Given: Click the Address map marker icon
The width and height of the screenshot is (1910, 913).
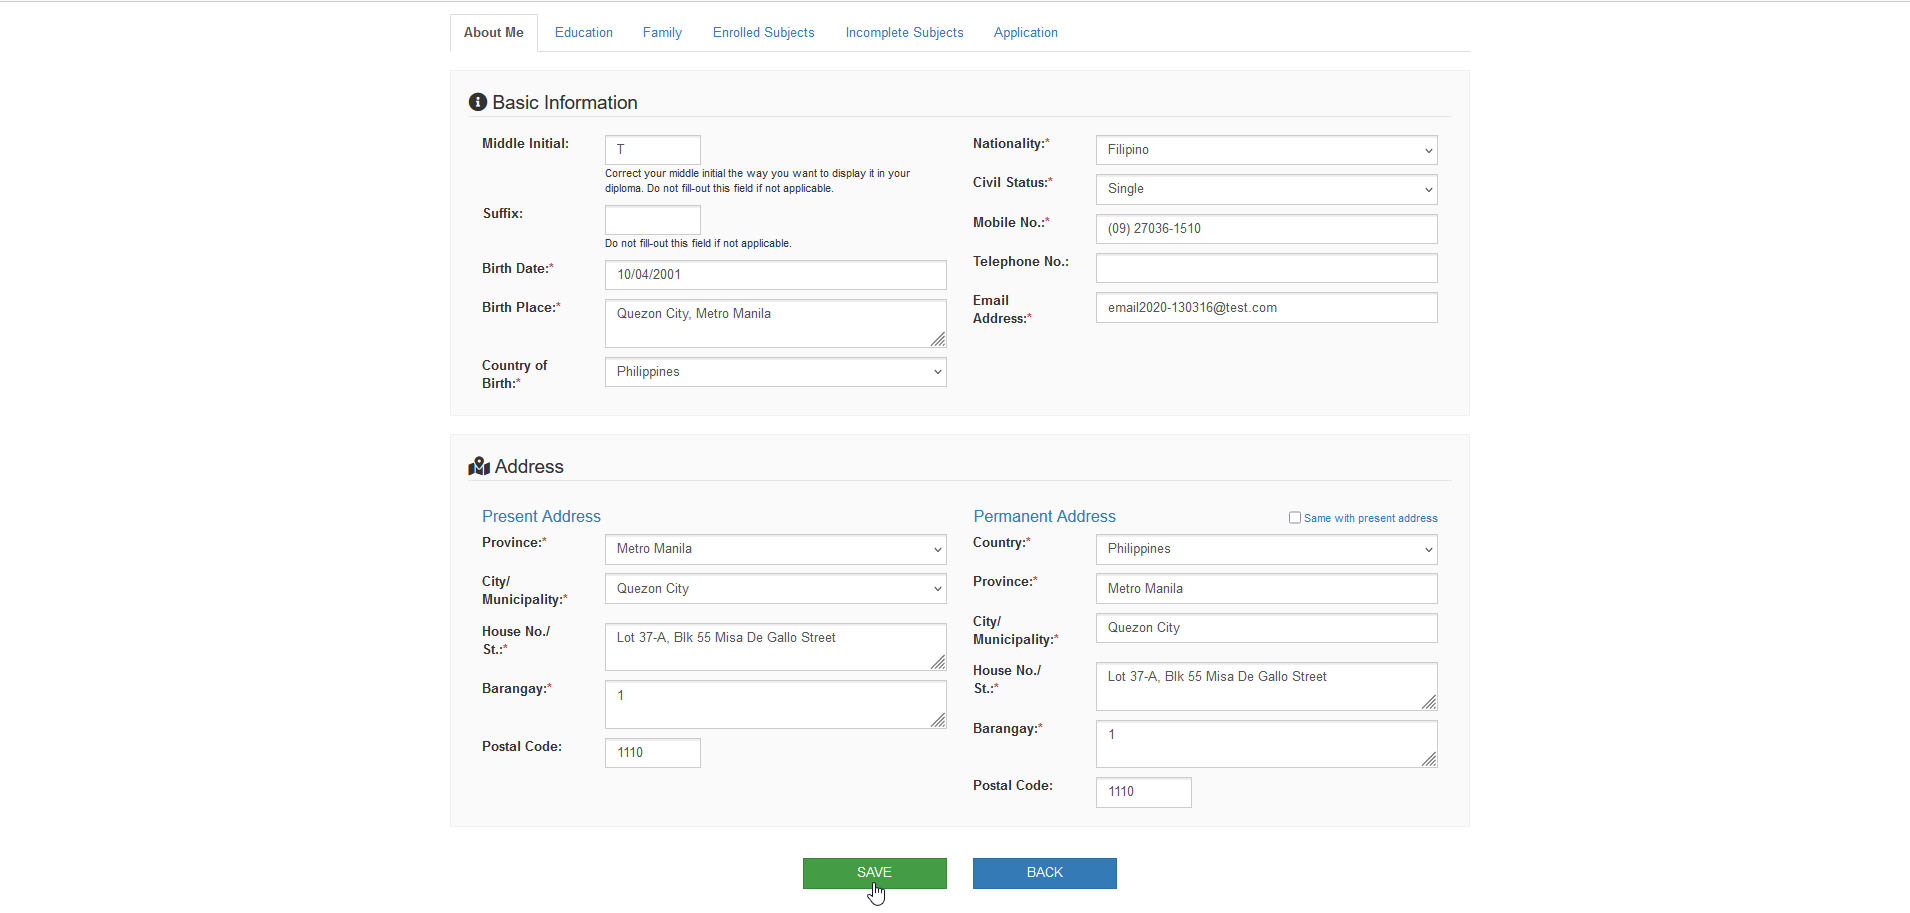Looking at the screenshot, I should click(479, 466).
